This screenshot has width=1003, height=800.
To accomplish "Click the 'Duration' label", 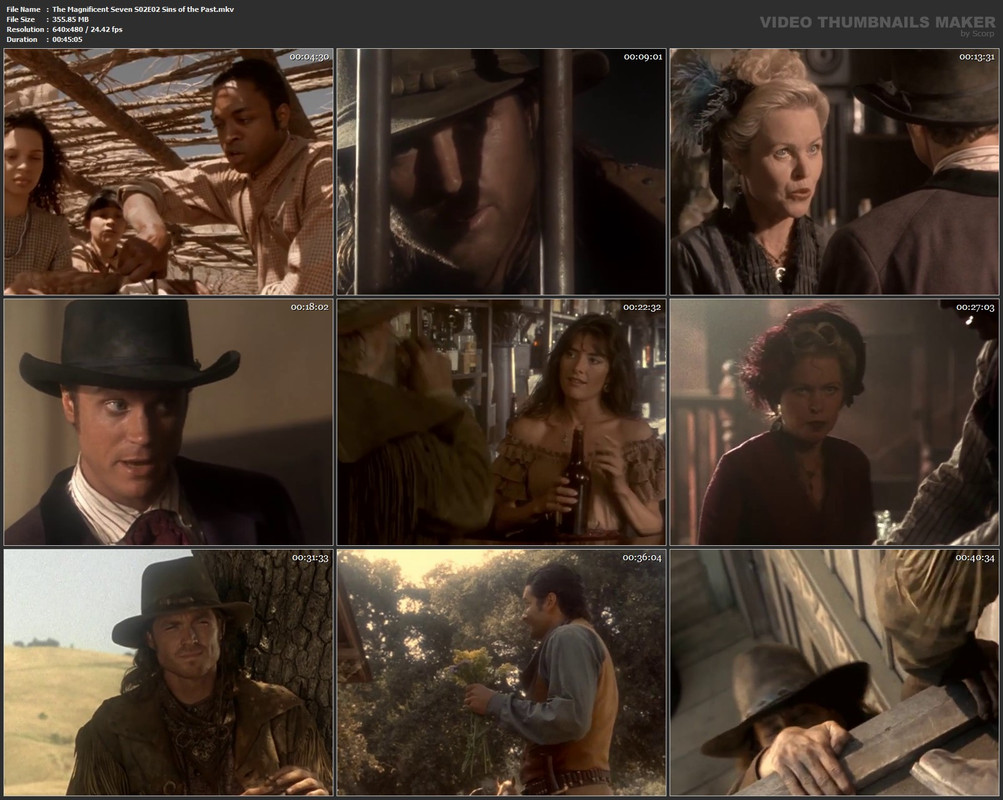I will [x=22, y=40].
